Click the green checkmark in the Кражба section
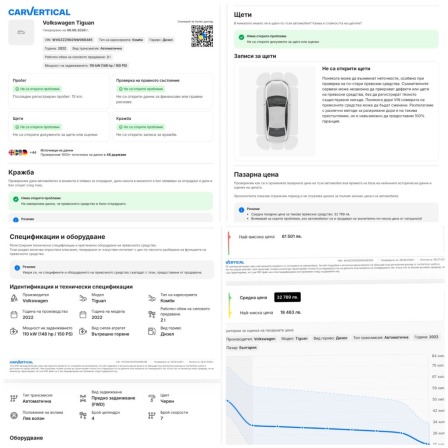Screen dimensions: 448x448 click(x=15, y=199)
